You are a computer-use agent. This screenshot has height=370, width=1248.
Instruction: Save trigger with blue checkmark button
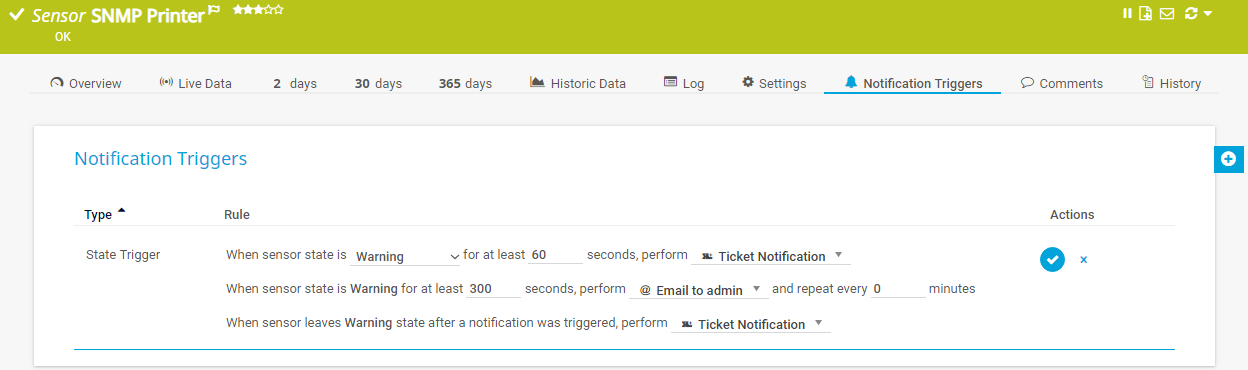(x=1052, y=259)
